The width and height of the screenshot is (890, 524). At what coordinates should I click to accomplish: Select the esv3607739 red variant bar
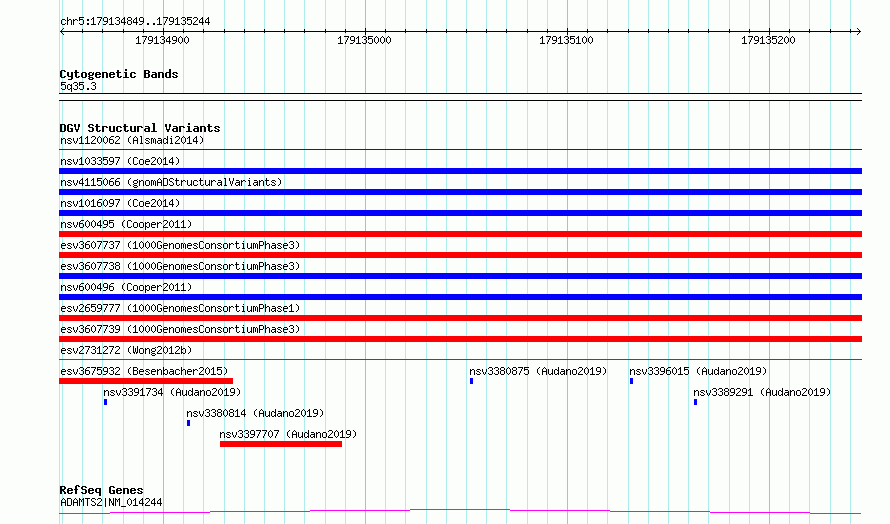[460, 339]
